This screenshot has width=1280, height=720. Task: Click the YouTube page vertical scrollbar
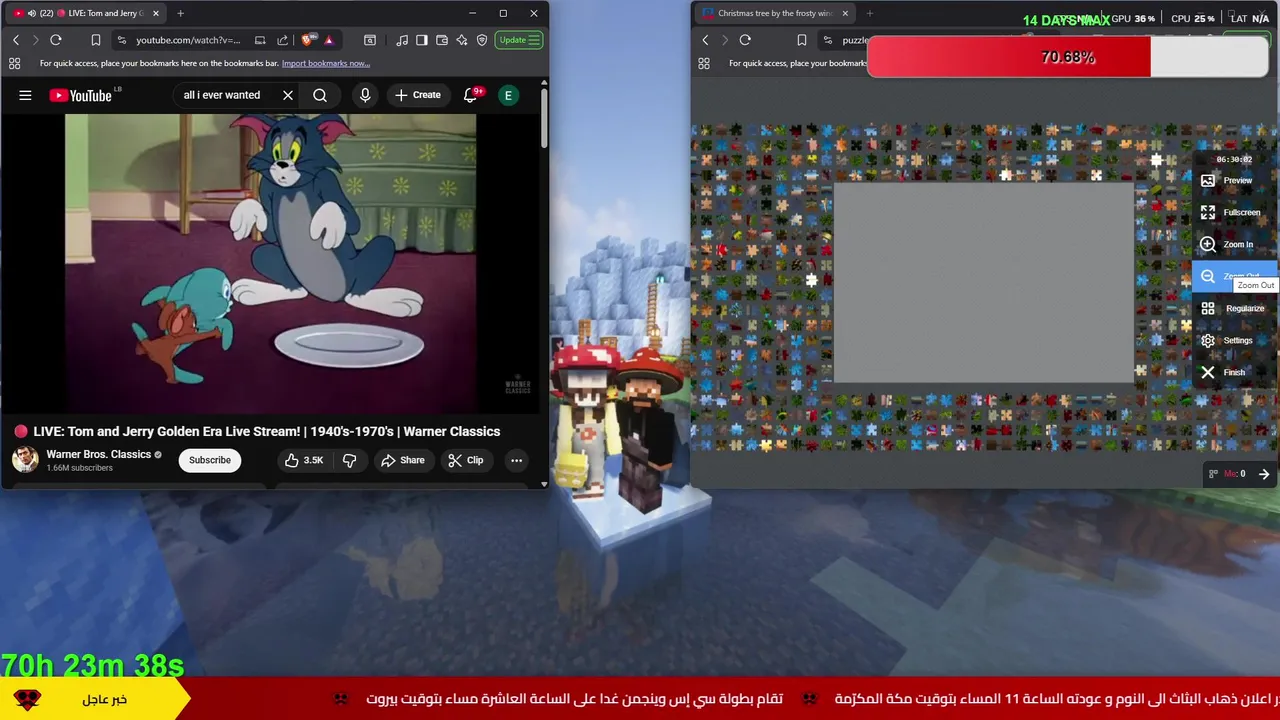click(x=544, y=120)
